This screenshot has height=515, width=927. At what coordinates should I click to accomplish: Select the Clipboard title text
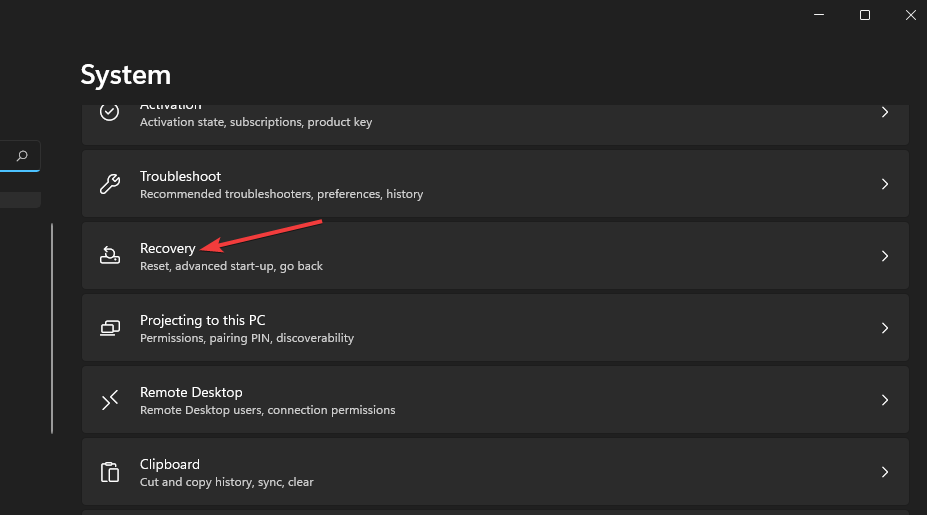click(x=170, y=464)
